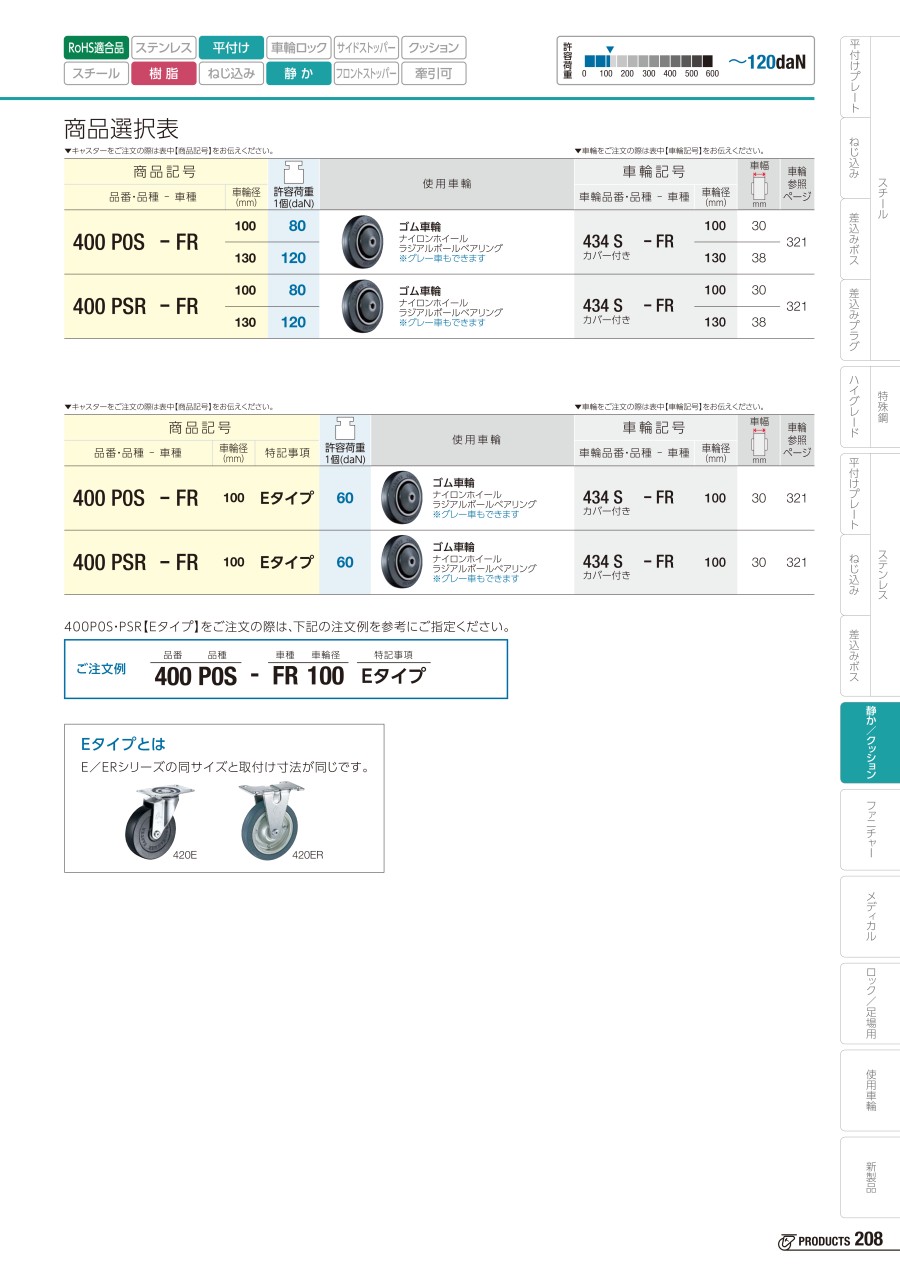The image size is (900, 1272).
Task: Select the 車輪ロック feature tag
Action: coord(299,48)
